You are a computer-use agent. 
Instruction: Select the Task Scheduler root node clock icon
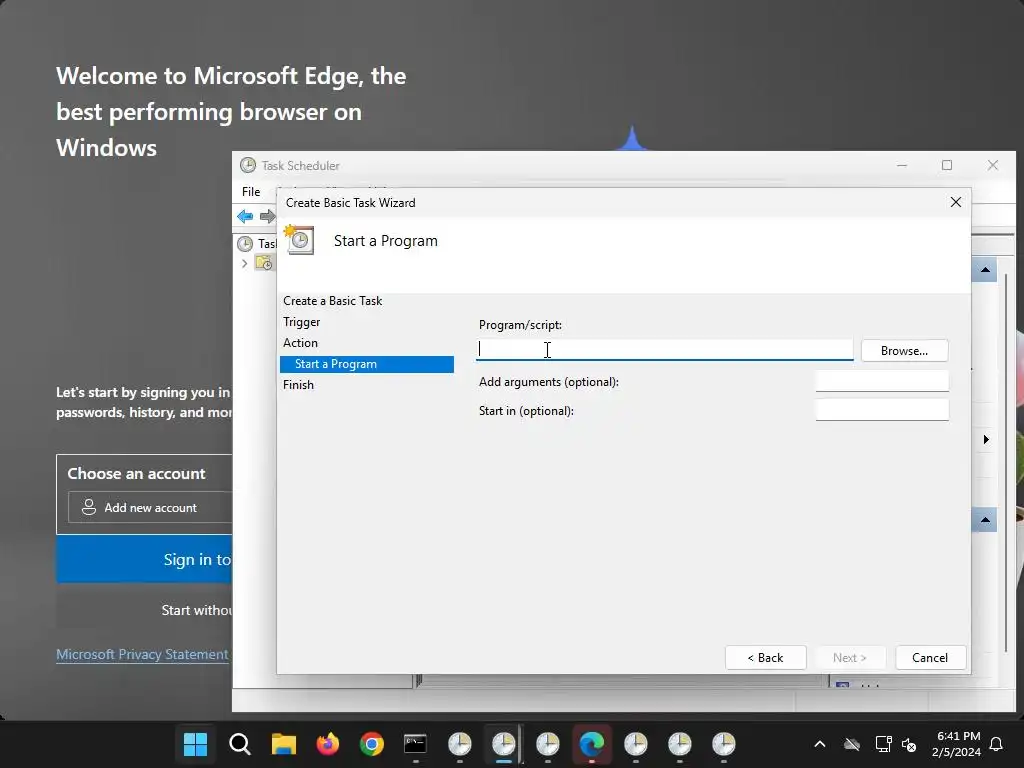(x=245, y=244)
